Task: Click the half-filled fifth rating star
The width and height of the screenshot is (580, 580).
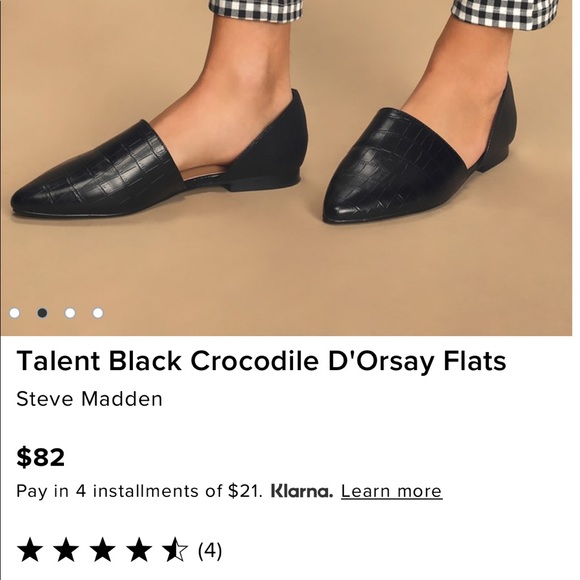Action: [x=175, y=550]
